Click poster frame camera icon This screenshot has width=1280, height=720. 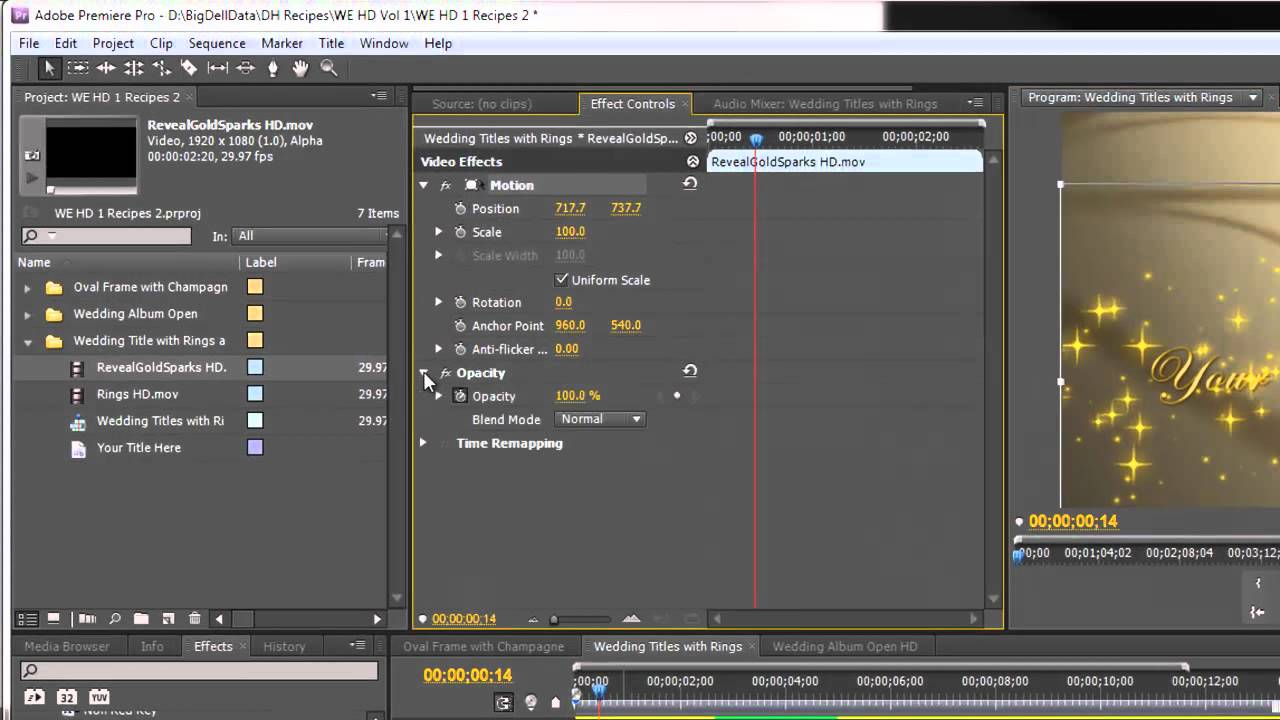(32, 156)
